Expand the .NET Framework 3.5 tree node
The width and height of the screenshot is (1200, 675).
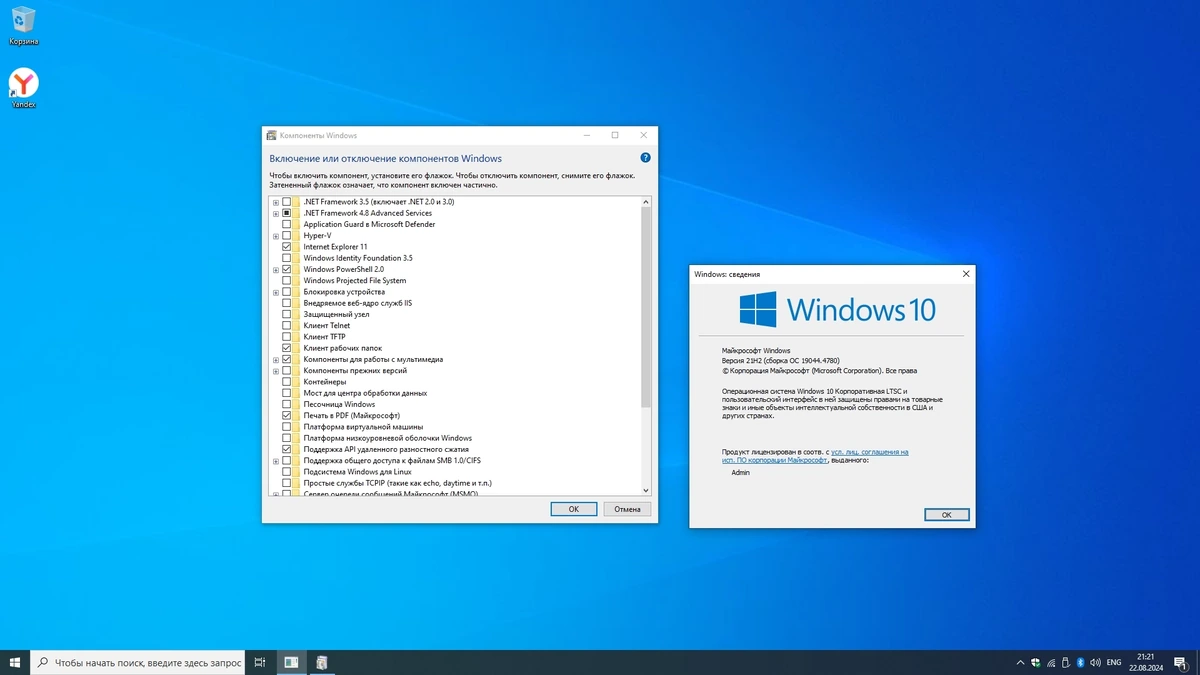point(276,202)
